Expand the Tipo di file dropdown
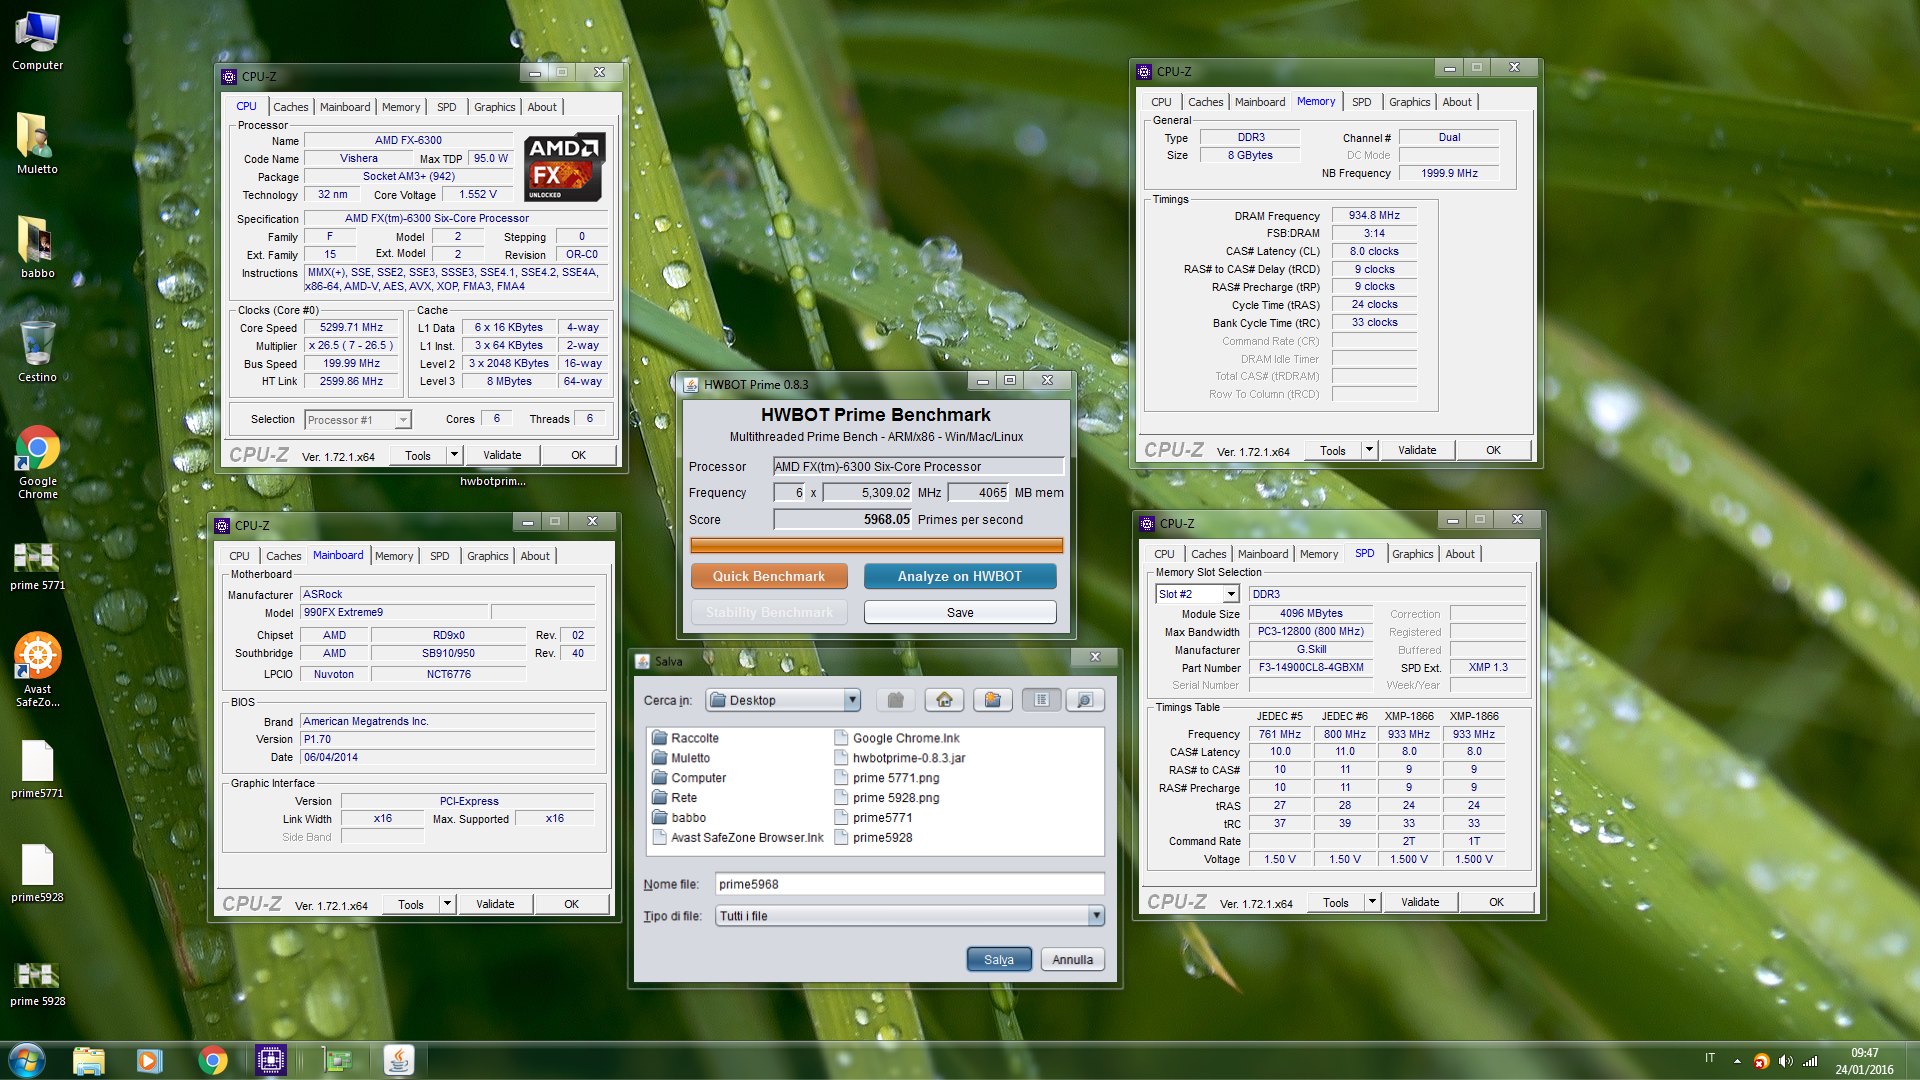Image resolution: width=1920 pixels, height=1080 pixels. 1096,916
